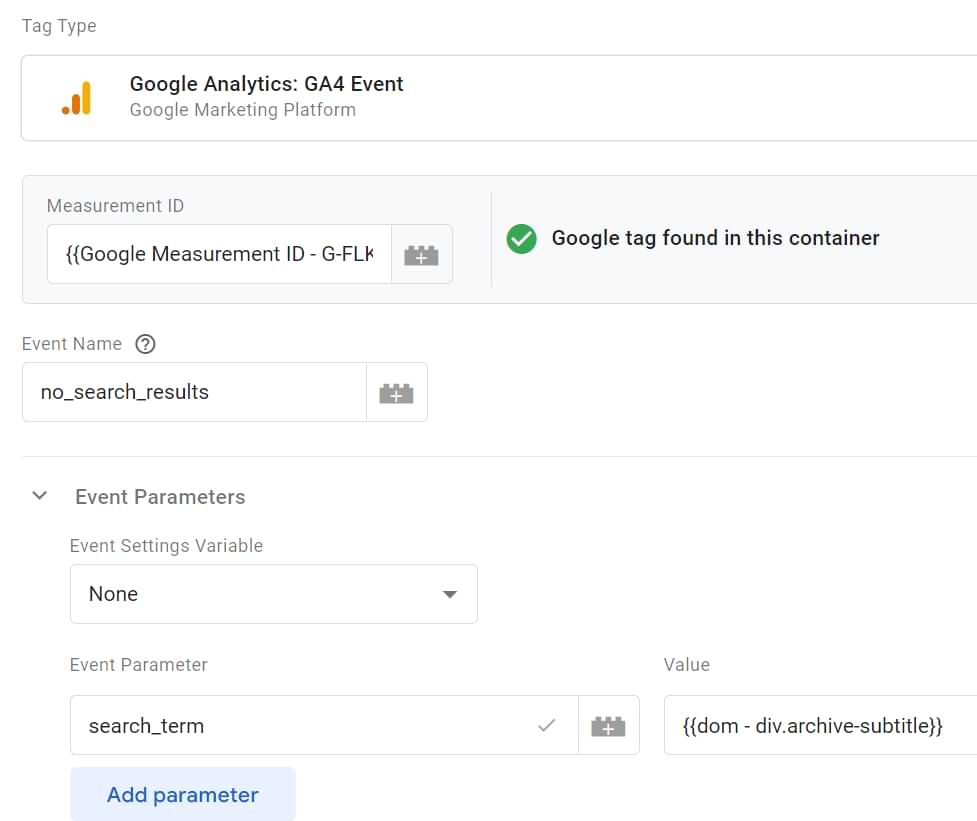Screen dimensions: 977x821
Task: Click the no_search_results event name field
Action: point(194,392)
